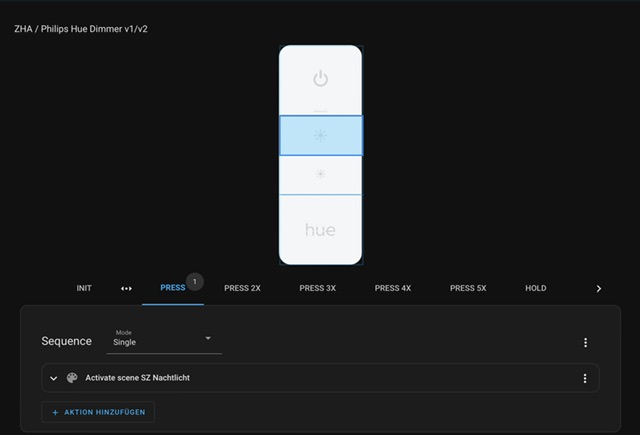Open the Mode dropdown set to Single
Screen dimensions: 640x435
(x=164, y=340)
